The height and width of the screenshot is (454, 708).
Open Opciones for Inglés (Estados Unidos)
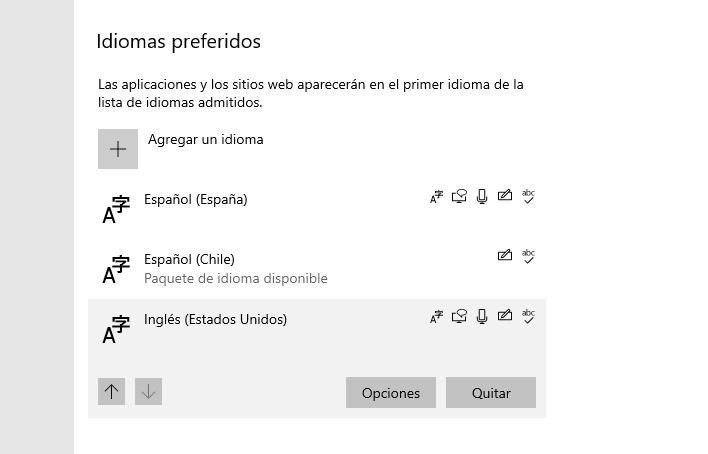(x=391, y=393)
